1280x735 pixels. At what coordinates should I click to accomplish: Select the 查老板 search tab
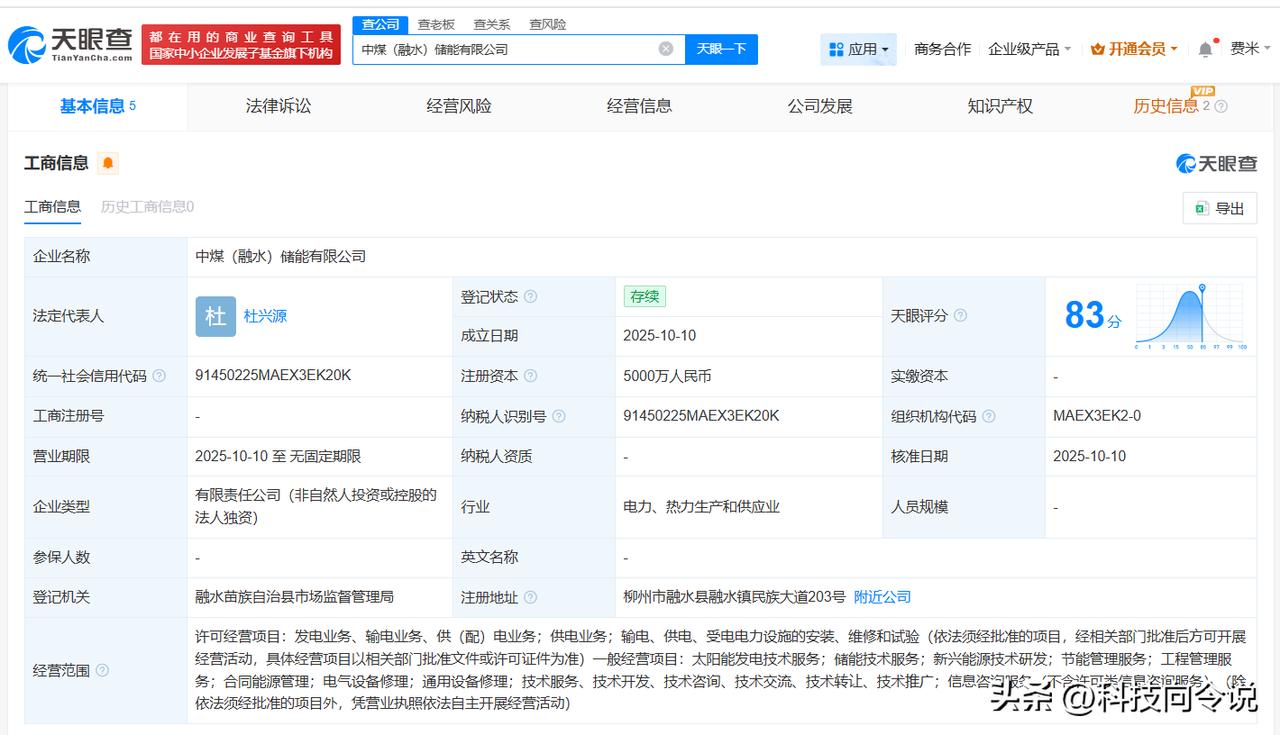click(436, 24)
